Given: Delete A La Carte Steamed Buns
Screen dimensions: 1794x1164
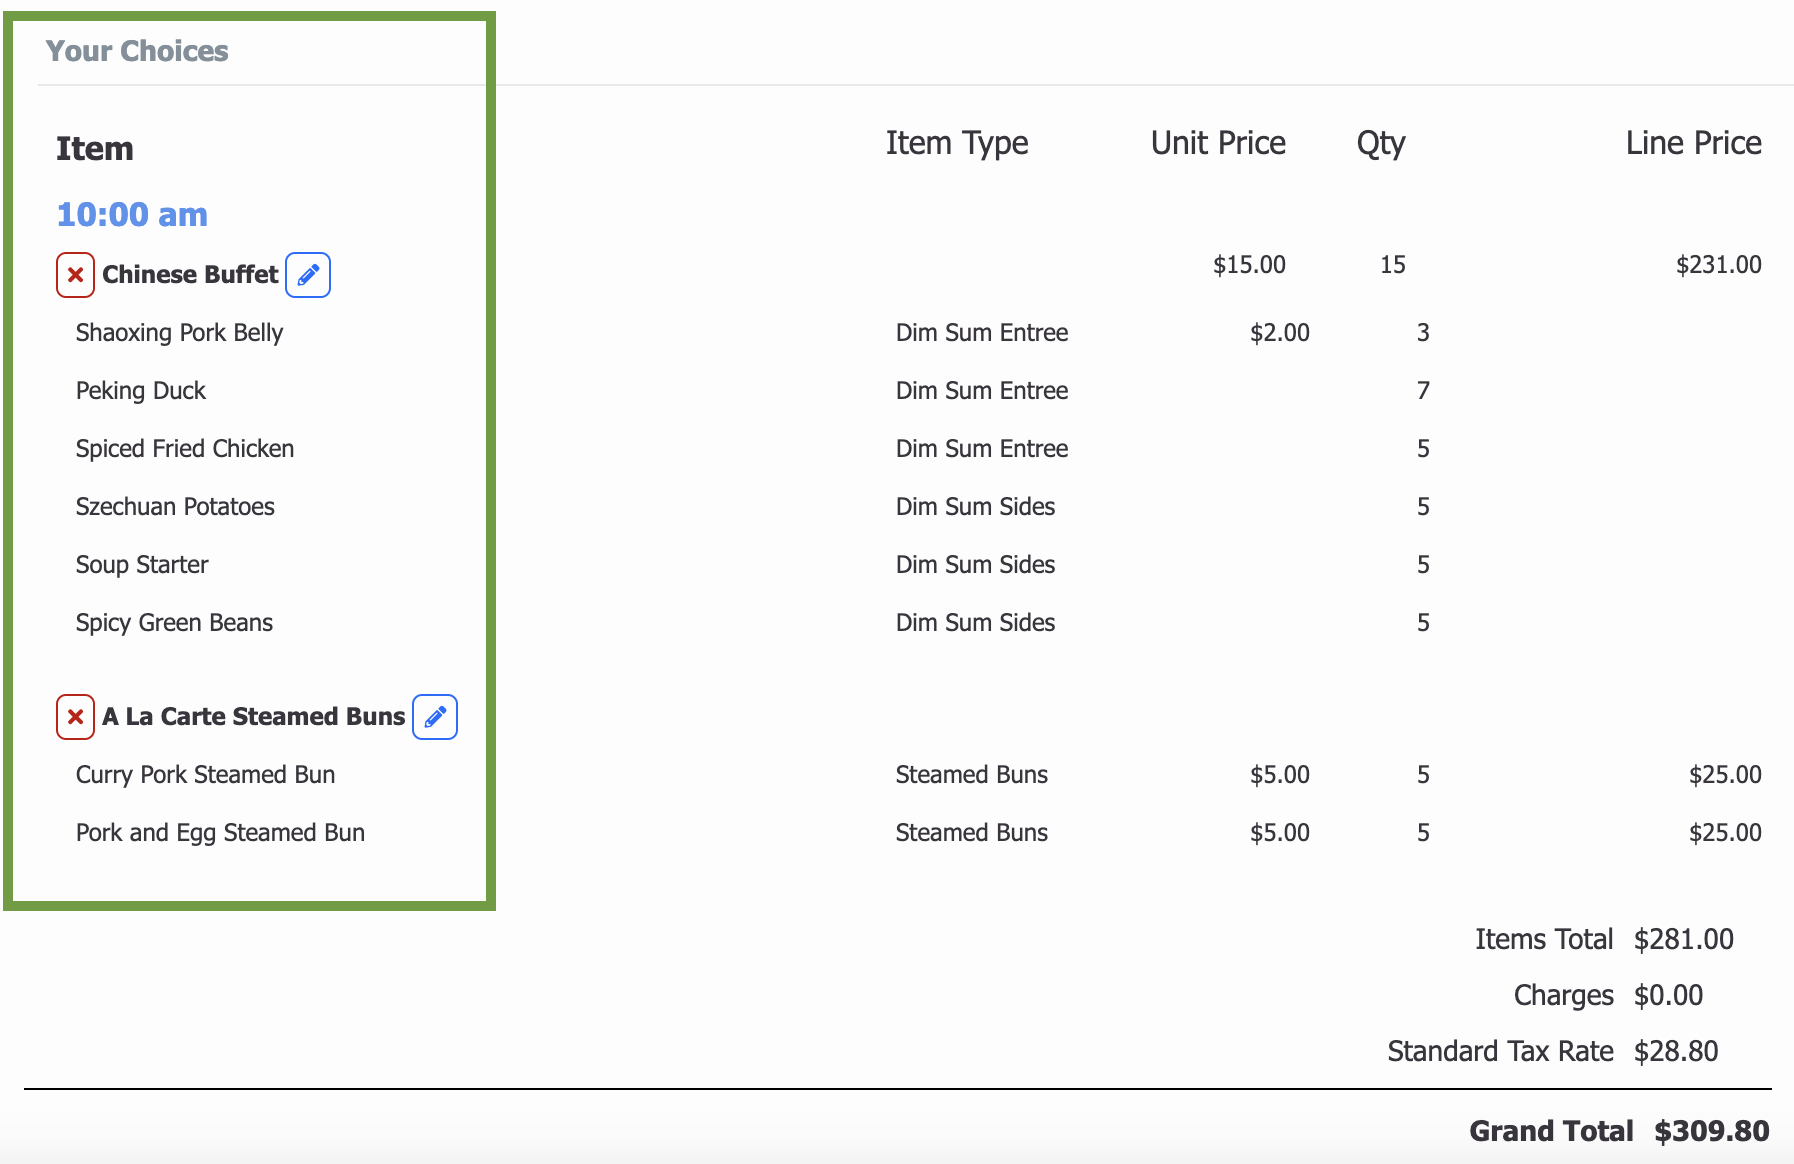Looking at the screenshot, I should [x=75, y=717].
